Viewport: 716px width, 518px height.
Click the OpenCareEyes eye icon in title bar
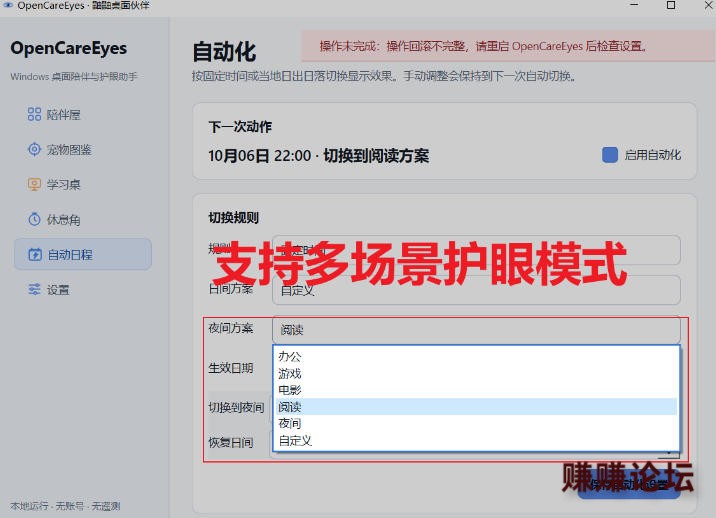(x=8, y=5)
